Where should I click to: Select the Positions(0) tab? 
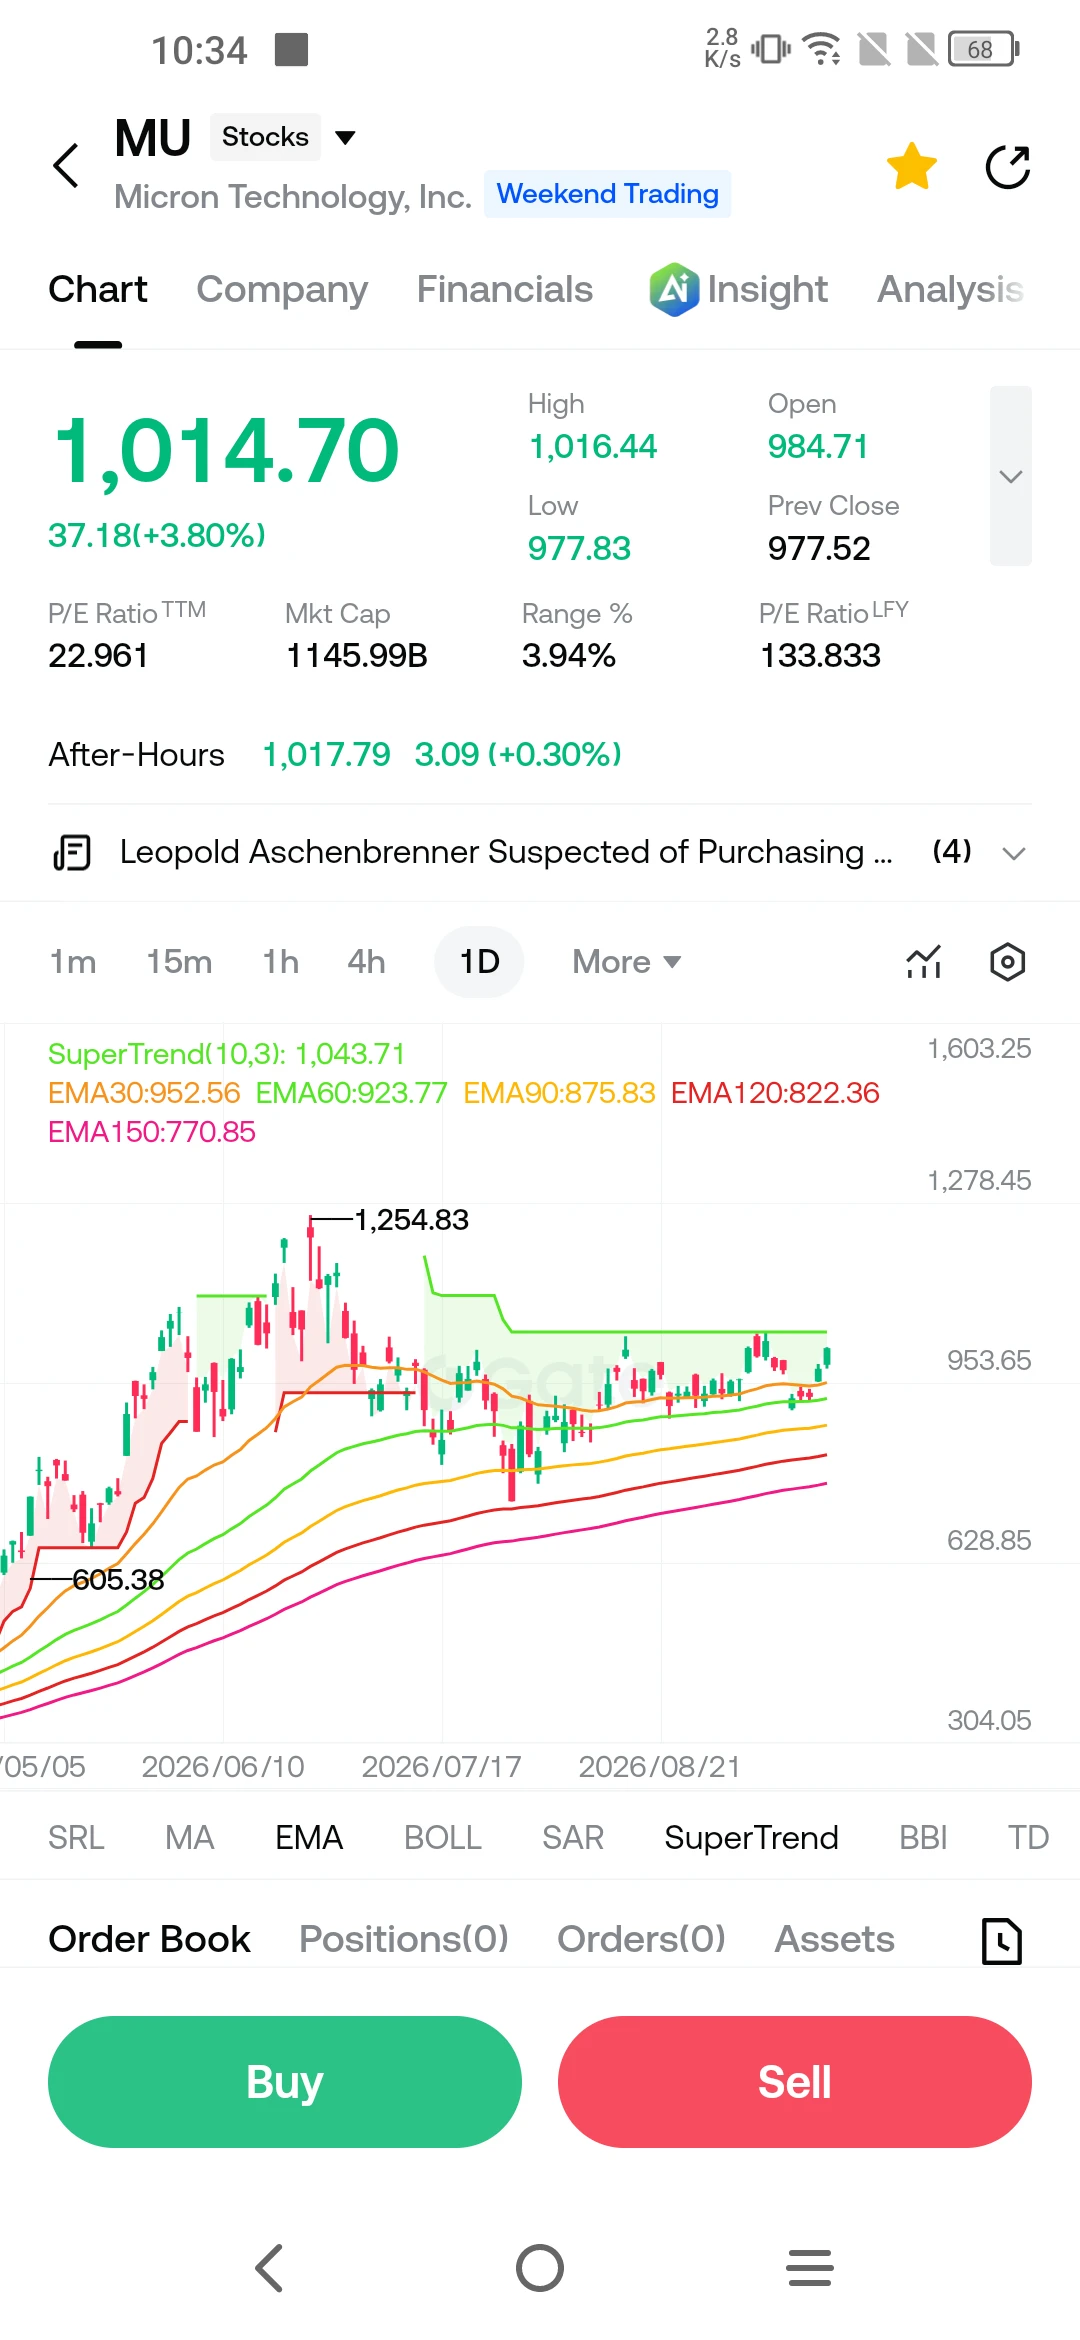pos(404,1939)
